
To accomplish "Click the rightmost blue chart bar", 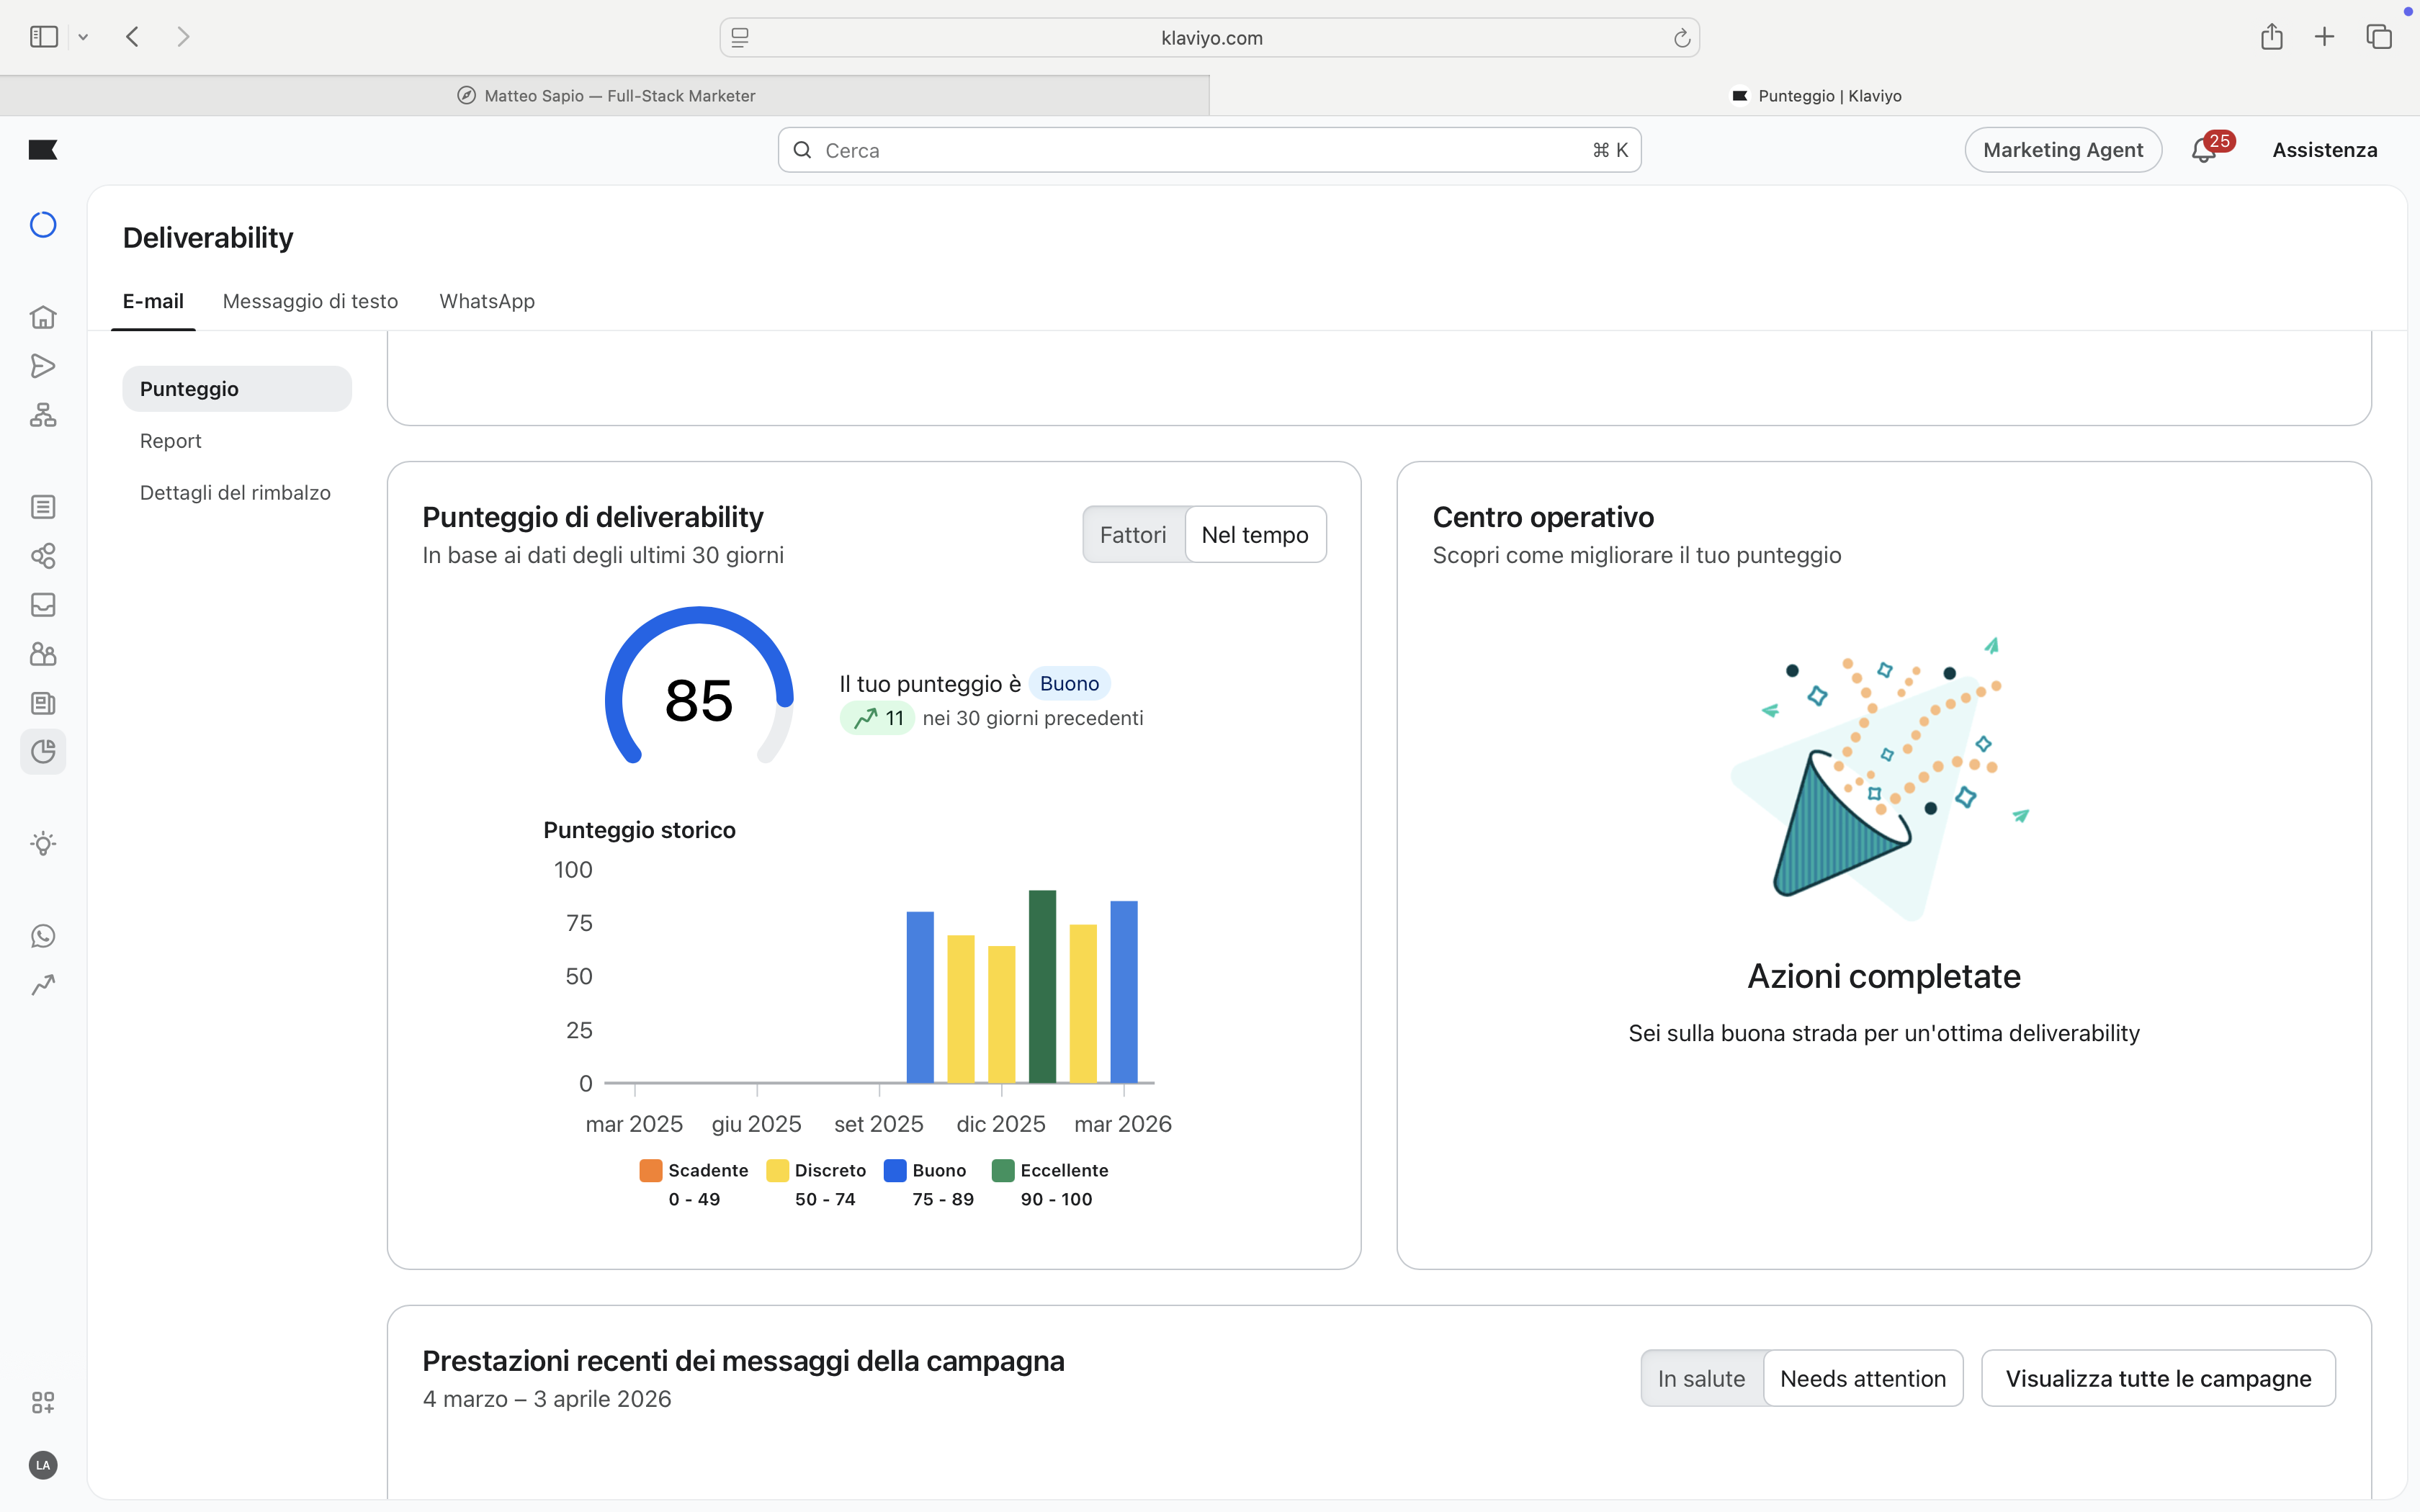I will pos(1124,992).
